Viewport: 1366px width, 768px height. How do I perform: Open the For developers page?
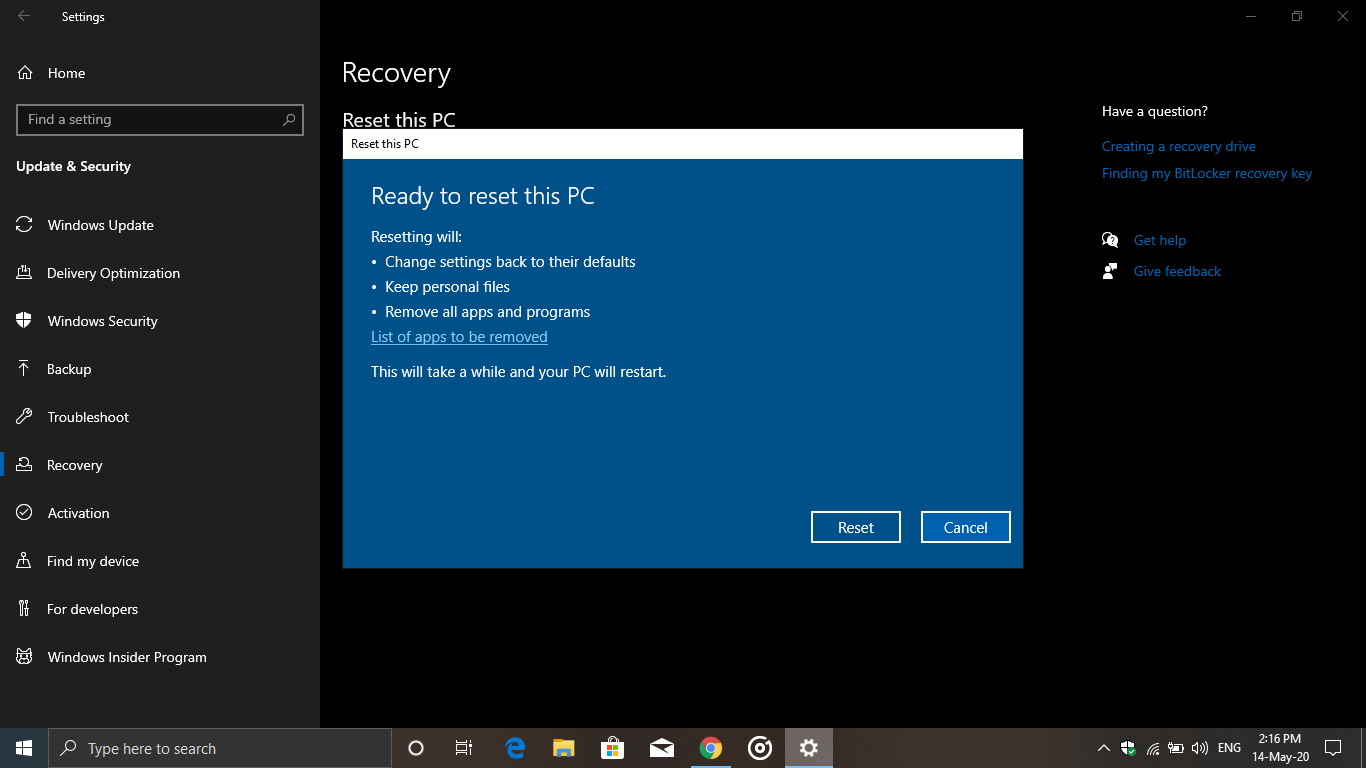(x=160, y=609)
